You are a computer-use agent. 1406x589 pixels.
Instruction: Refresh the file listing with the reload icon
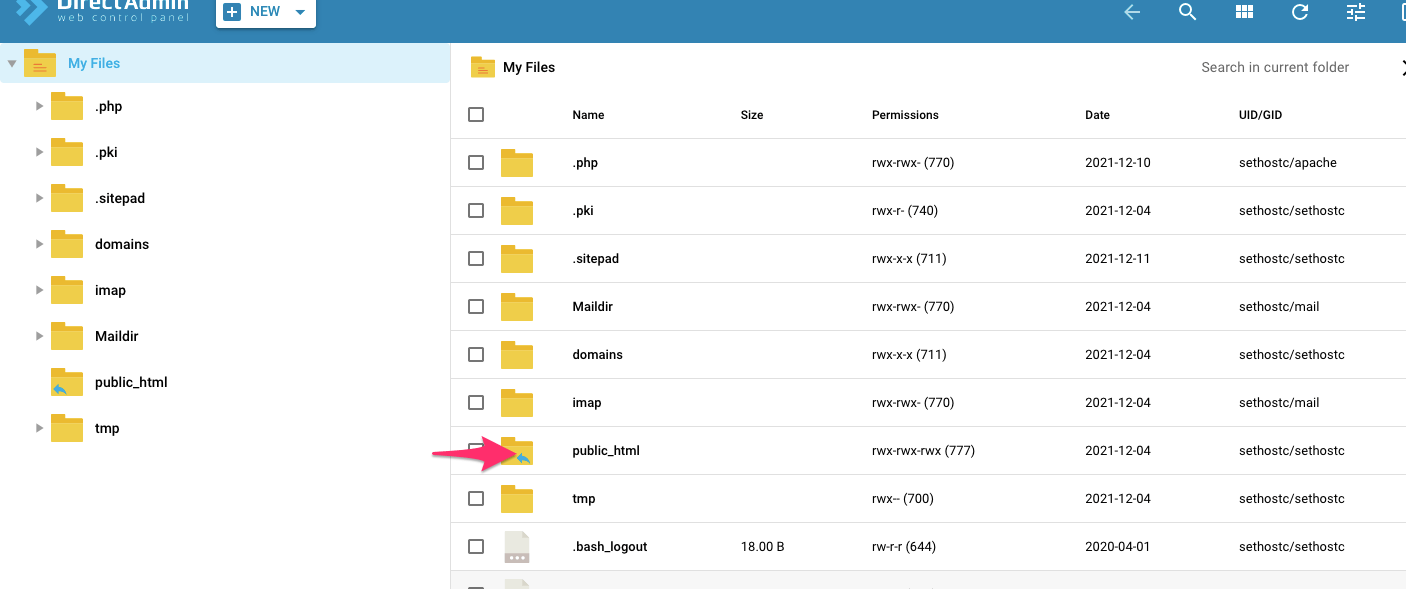1299,12
